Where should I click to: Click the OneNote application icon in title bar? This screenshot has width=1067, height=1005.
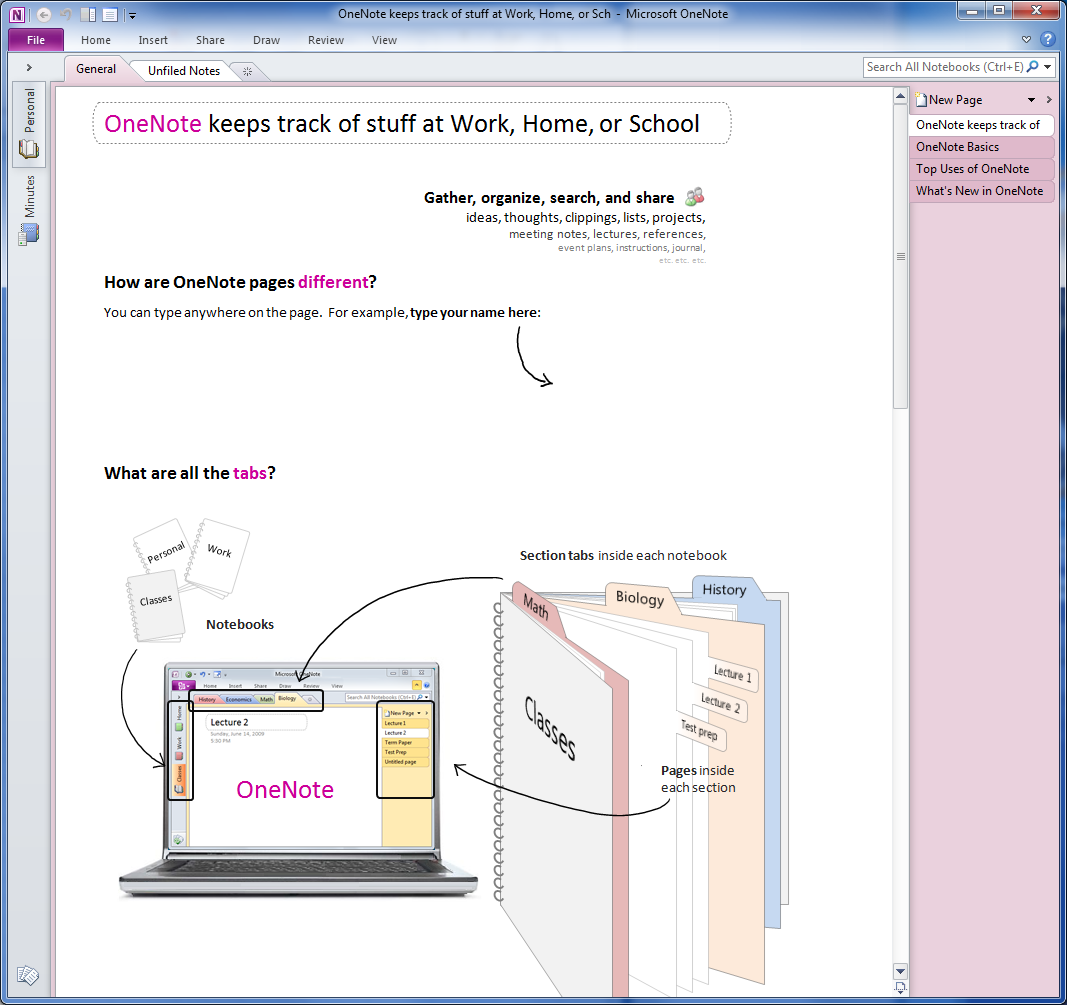[17, 14]
